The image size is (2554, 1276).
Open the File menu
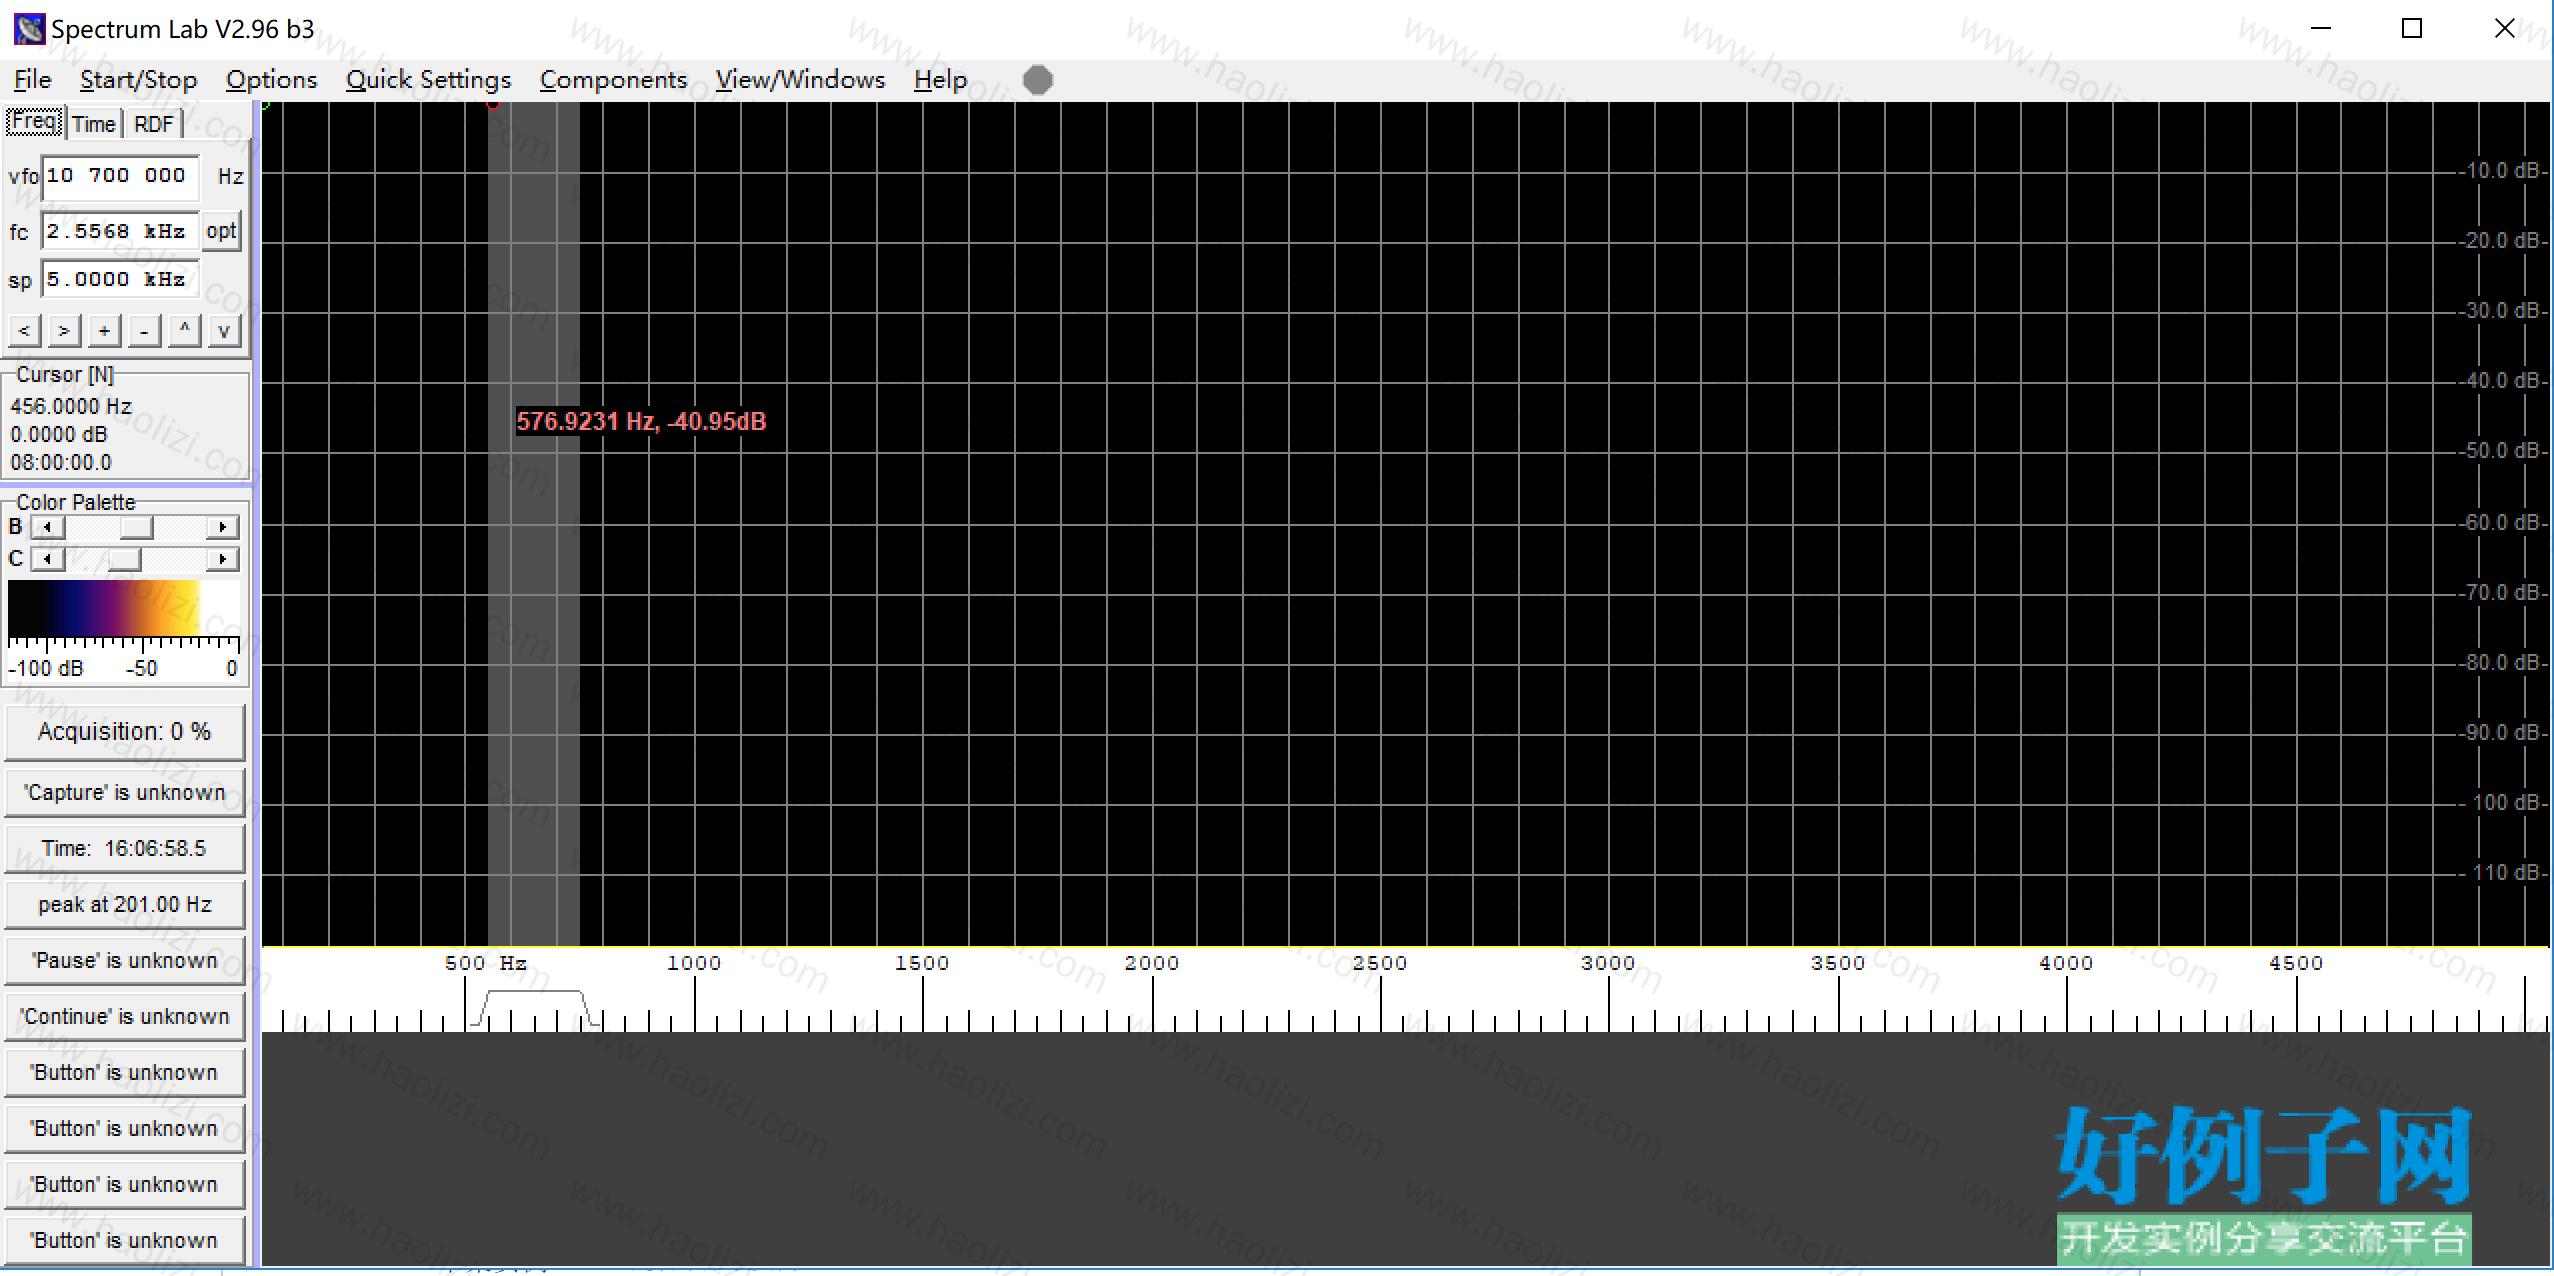32,80
